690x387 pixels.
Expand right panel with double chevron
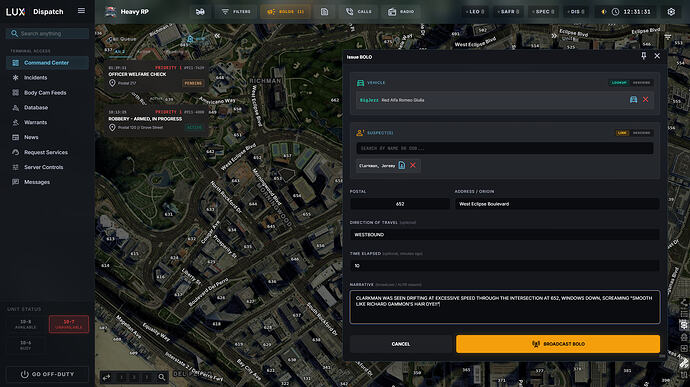point(554,36)
